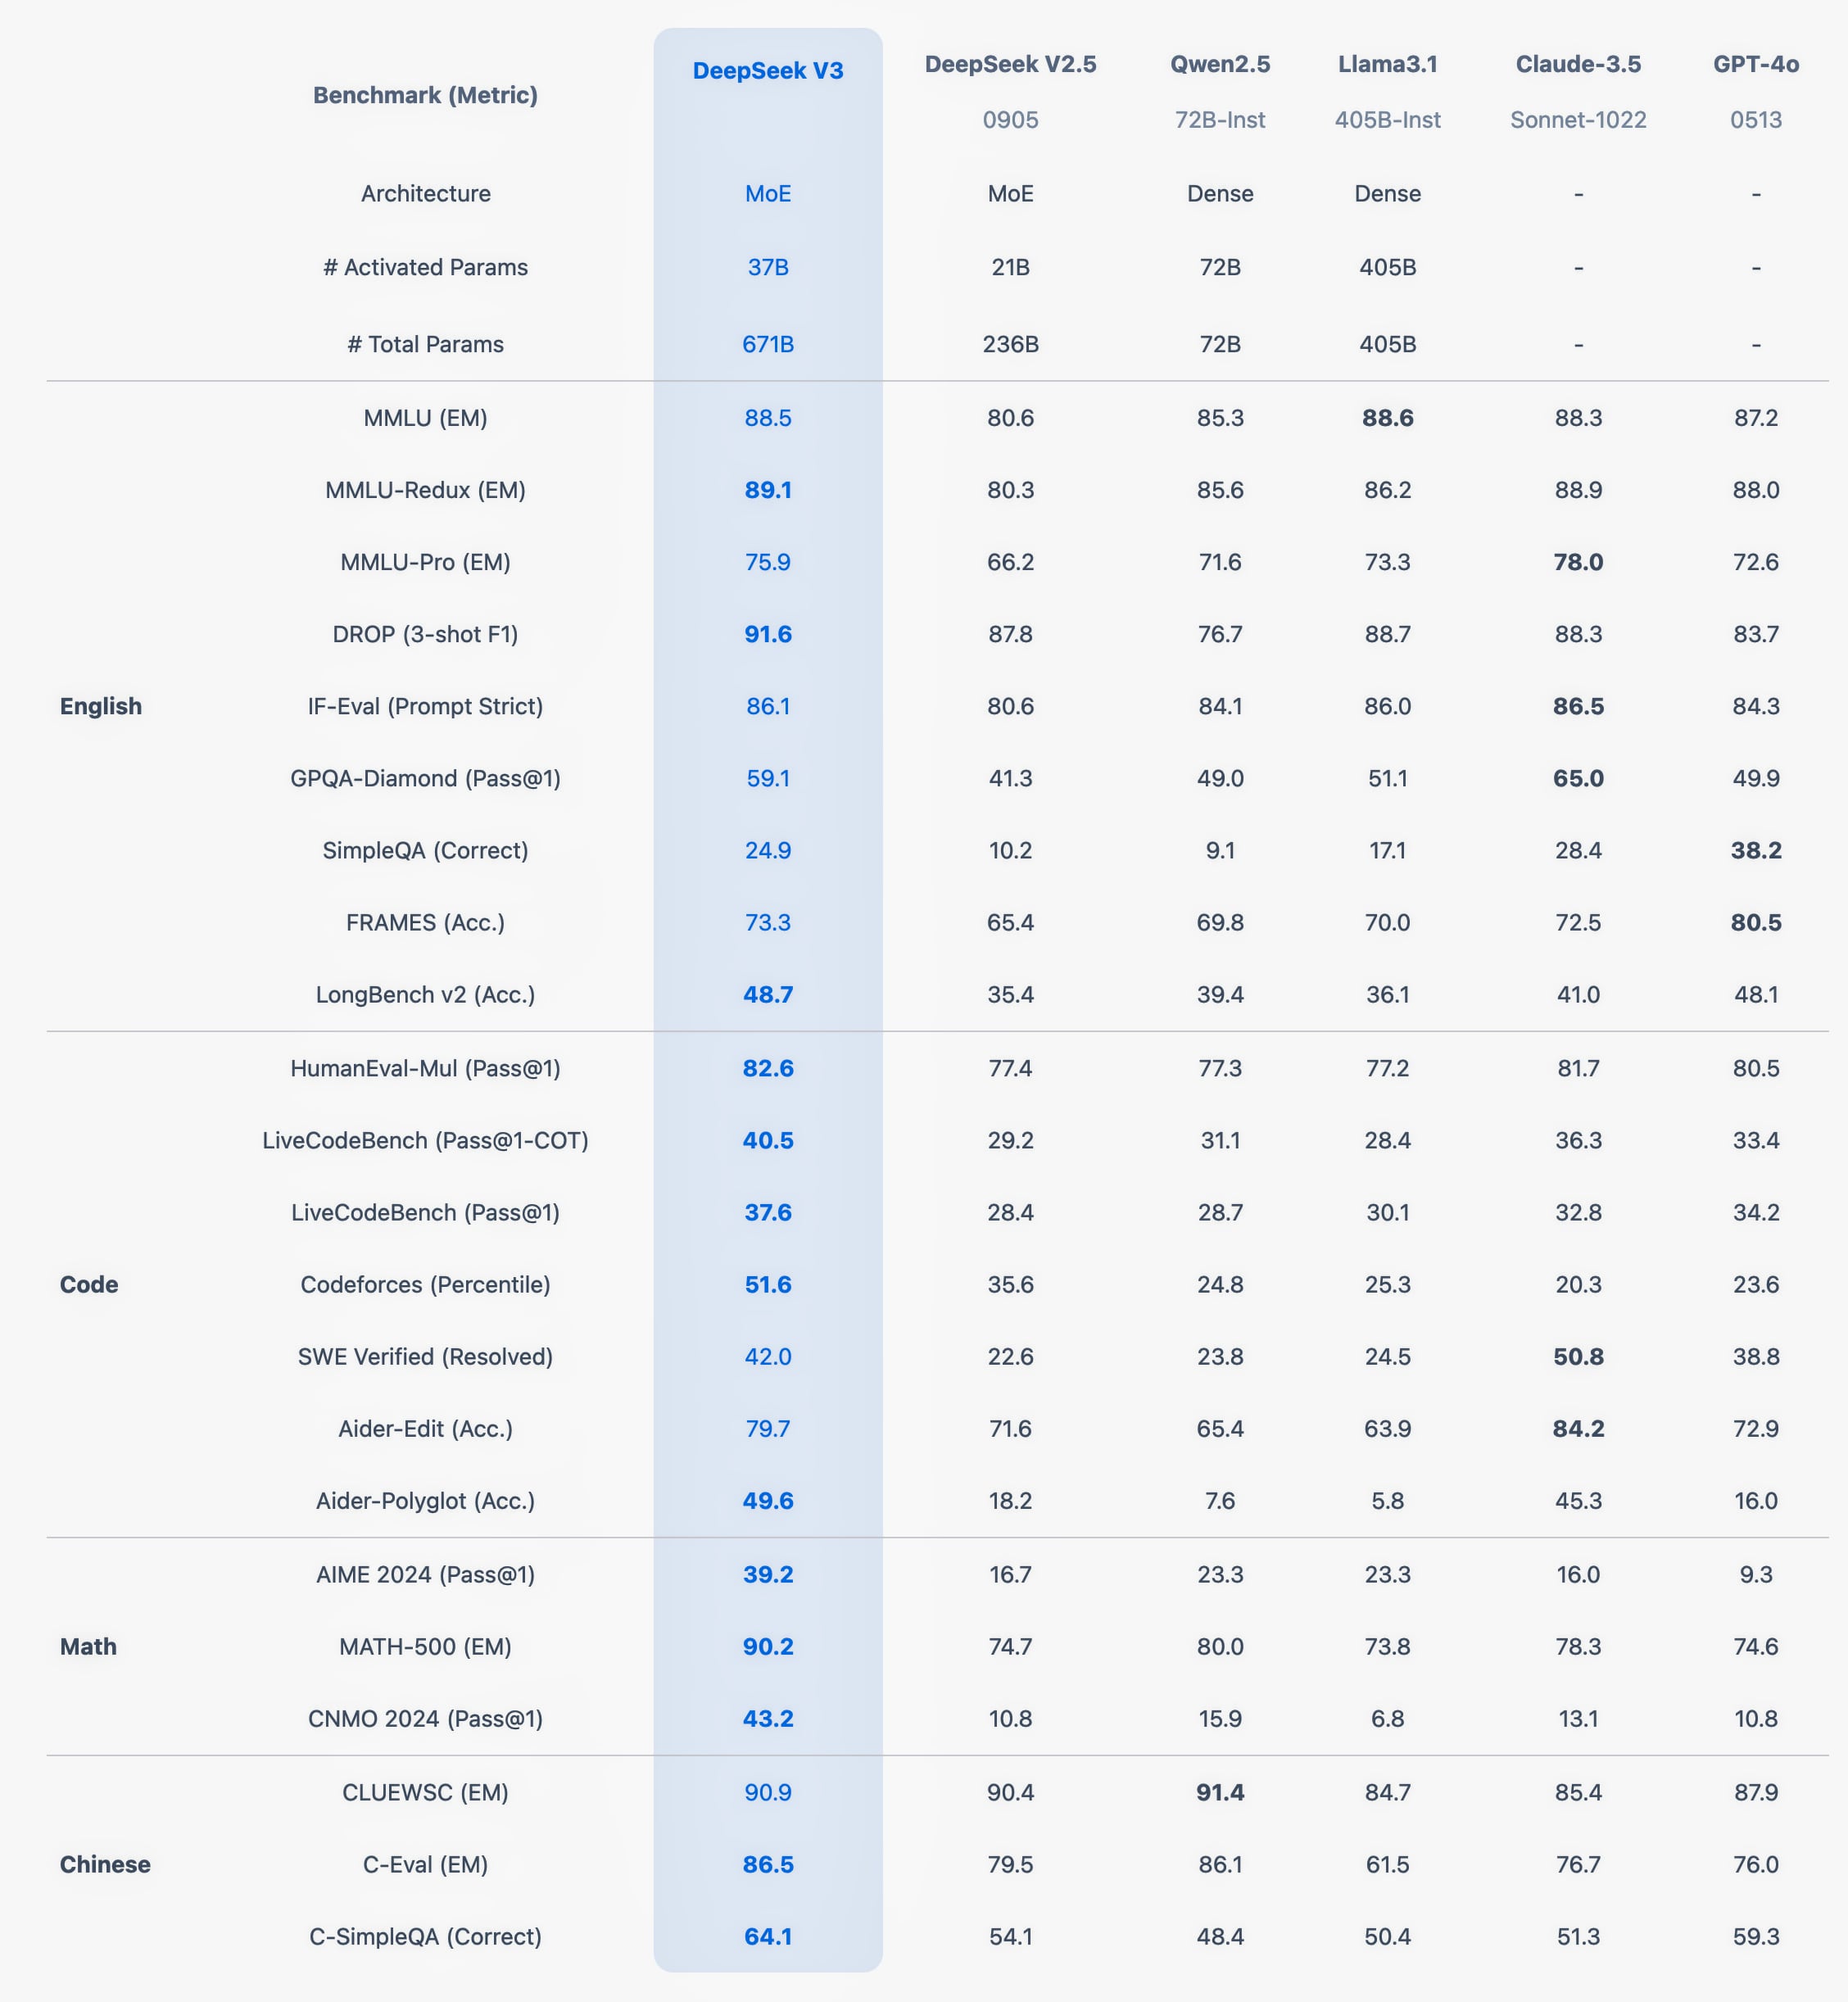1848x2002 pixels.
Task: Click the Claude-3.5 column header
Action: (1578, 65)
